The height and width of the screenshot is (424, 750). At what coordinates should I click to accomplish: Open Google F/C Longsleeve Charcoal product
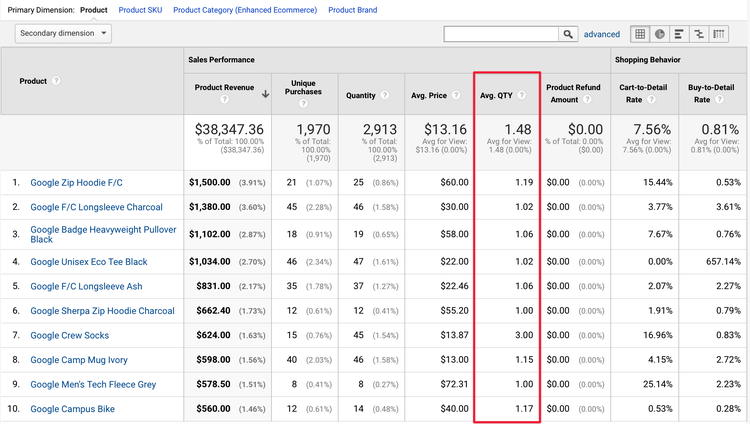(x=97, y=207)
